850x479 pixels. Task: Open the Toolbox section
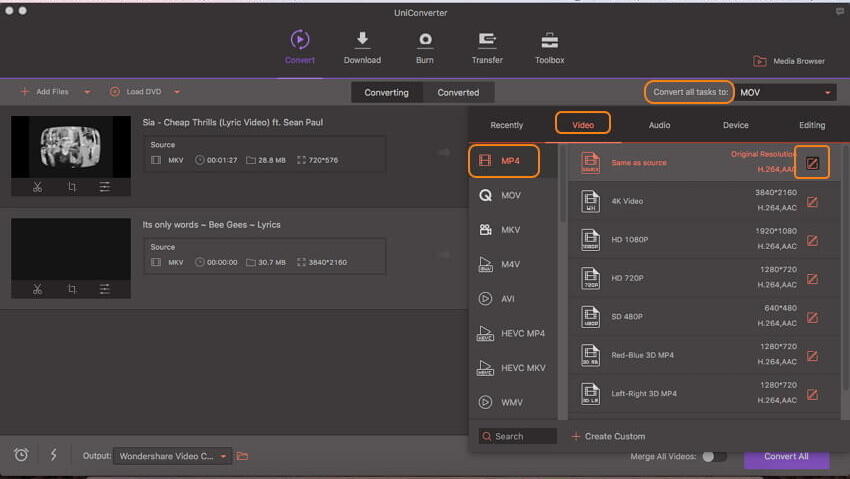550,47
